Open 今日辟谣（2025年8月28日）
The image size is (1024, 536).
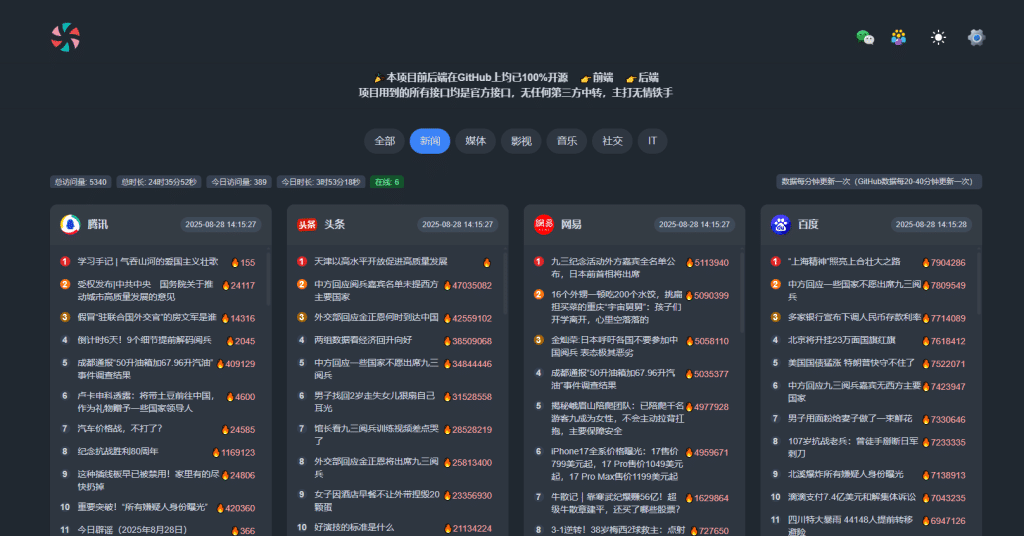pos(132,529)
